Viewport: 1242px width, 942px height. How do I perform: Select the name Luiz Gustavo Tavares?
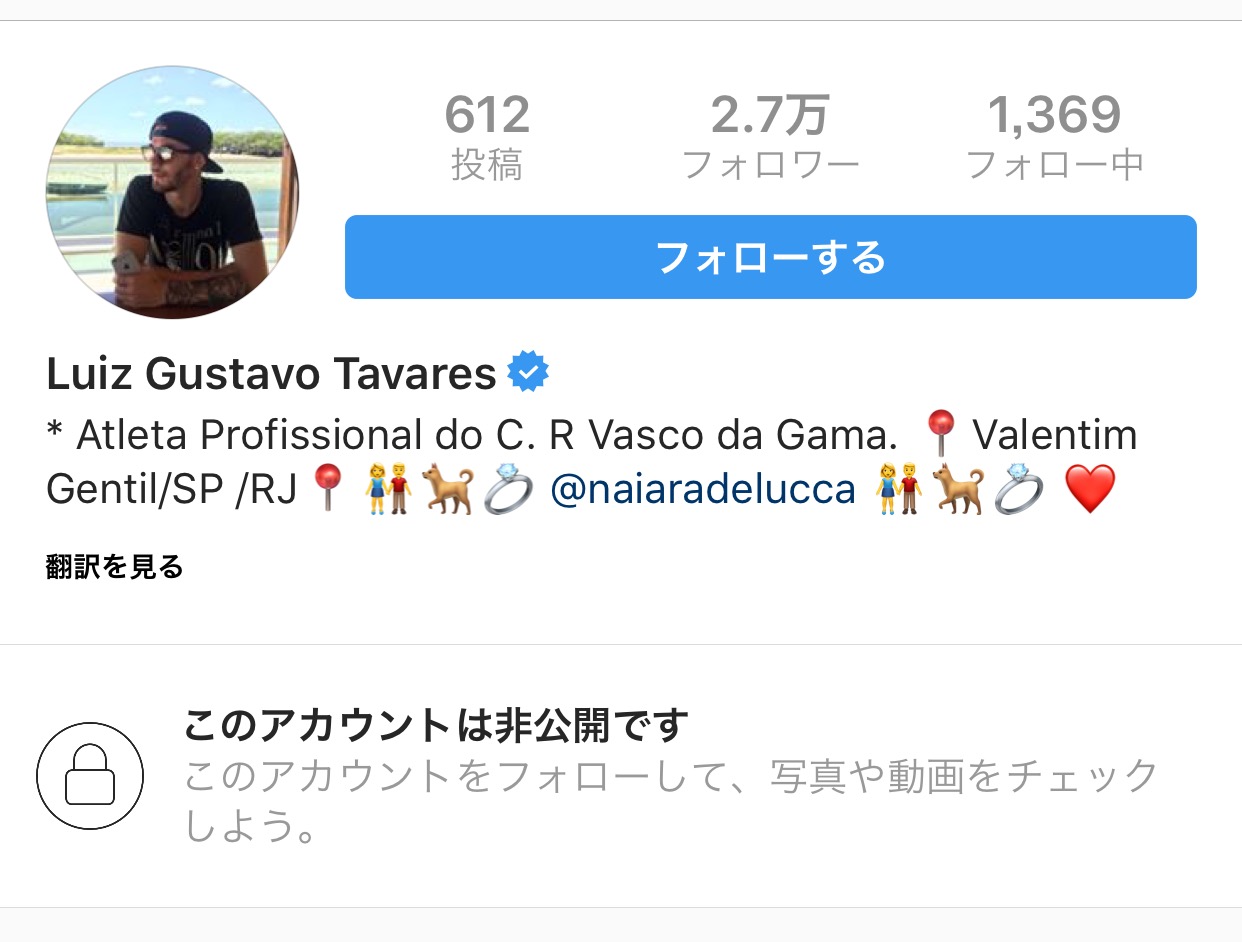[x=271, y=374]
